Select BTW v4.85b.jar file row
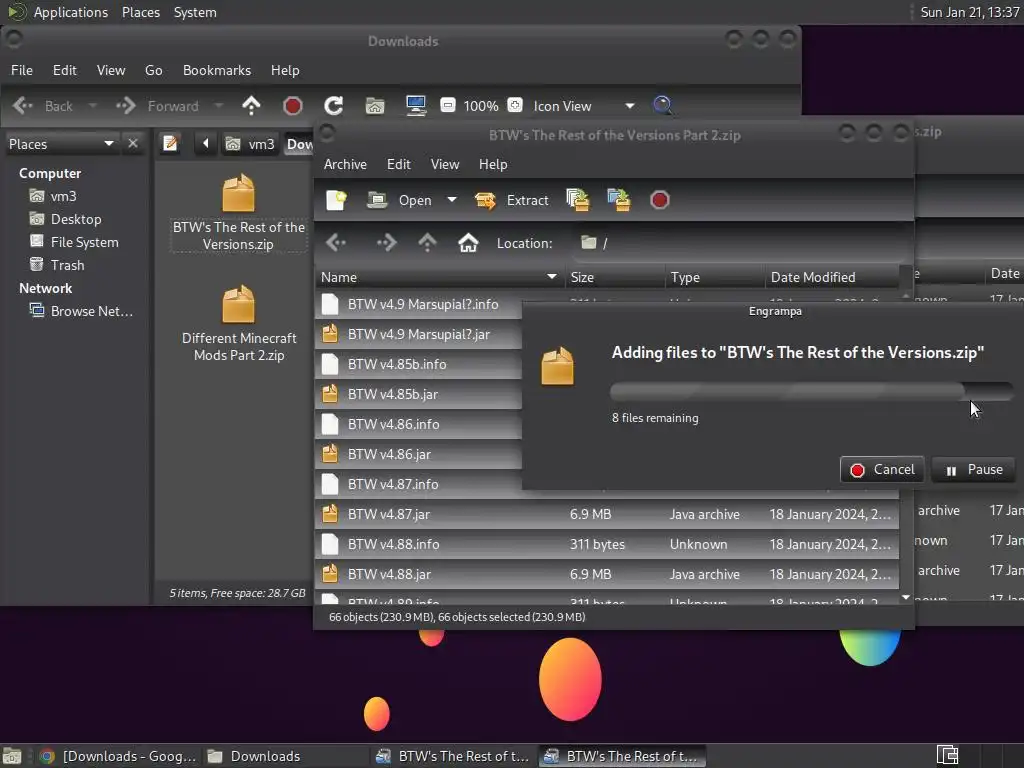This screenshot has height=768, width=1024. [x=419, y=394]
